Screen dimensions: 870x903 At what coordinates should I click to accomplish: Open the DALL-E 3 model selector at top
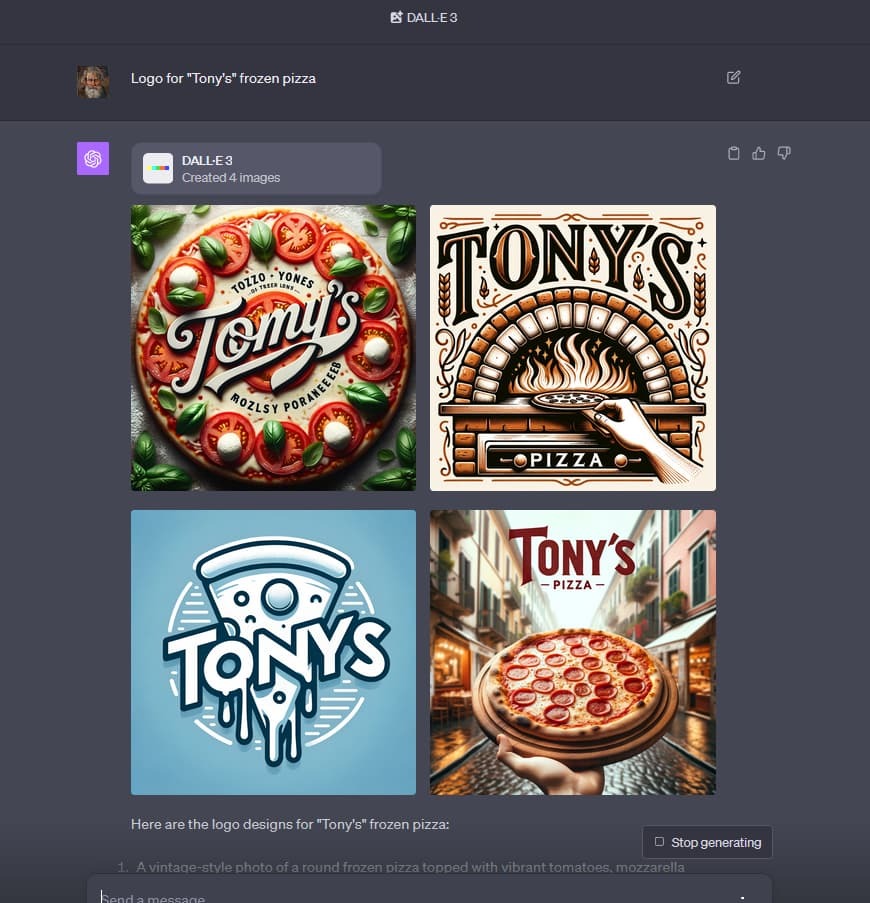coord(424,18)
